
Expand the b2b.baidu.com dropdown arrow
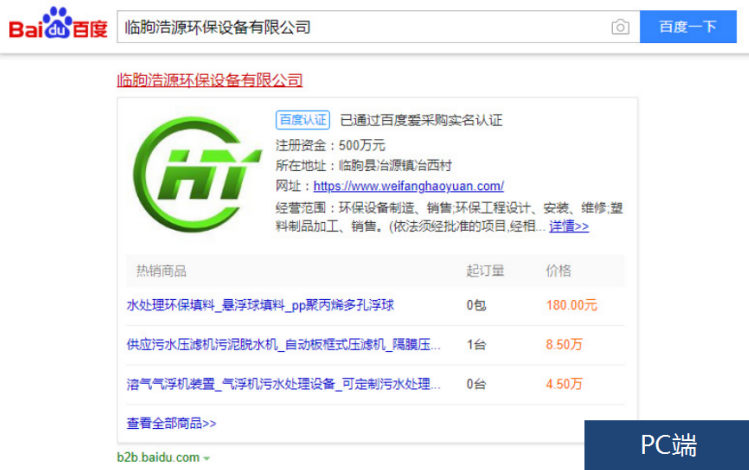(x=206, y=458)
